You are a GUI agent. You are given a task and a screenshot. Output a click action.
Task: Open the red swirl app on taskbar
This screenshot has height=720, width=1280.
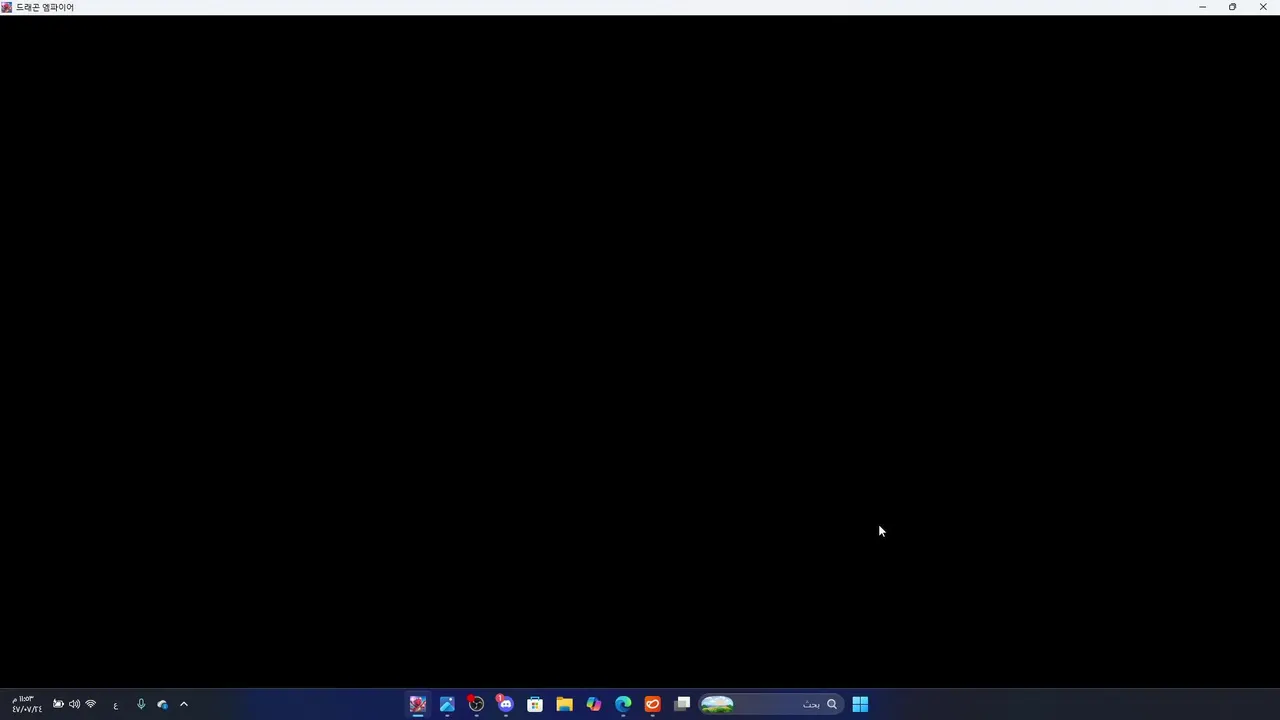coord(653,704)
